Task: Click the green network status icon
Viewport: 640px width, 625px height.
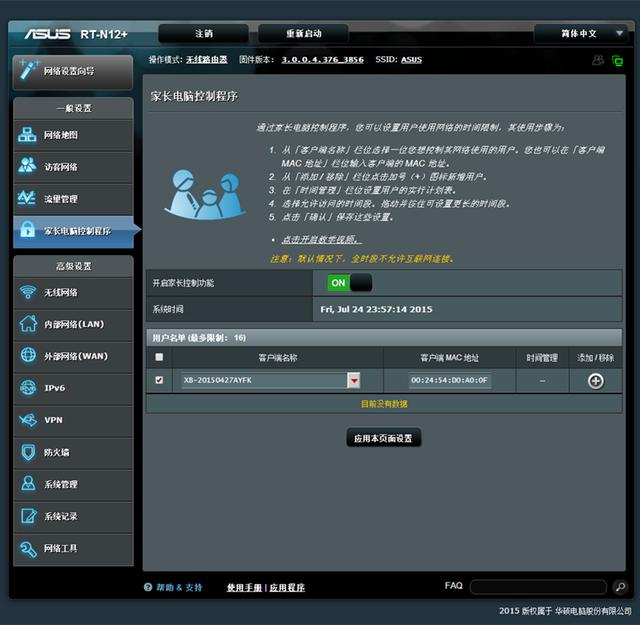Action: (618, 61)
